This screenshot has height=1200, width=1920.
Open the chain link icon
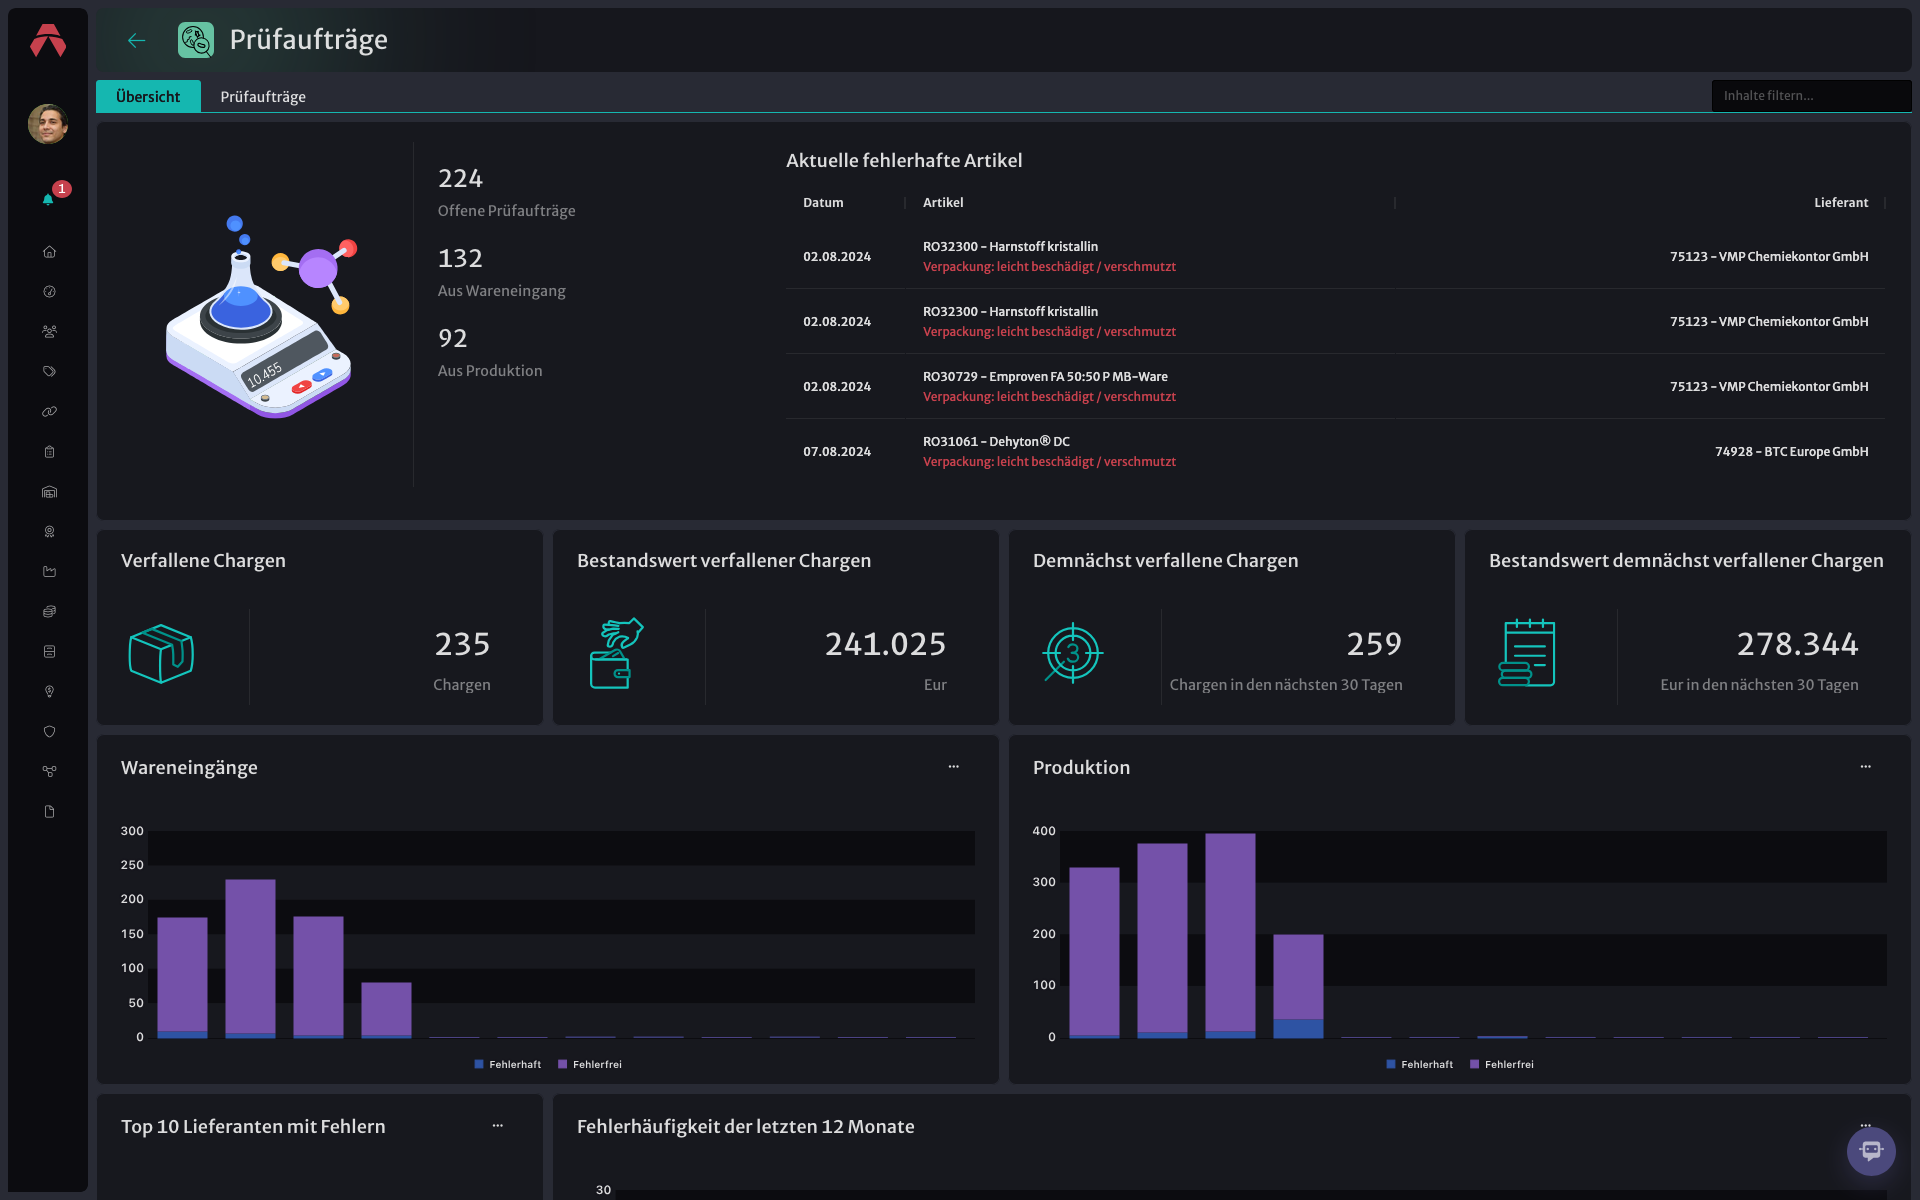49,412
